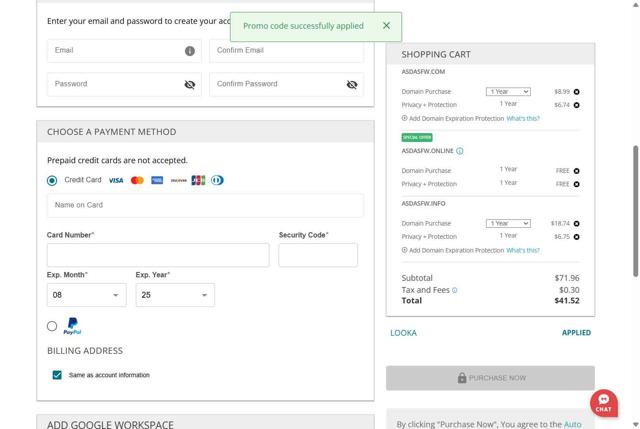Screen dimensions: 640x429
Task: Click the APPLIED promo status
Action: [x=576, y=333]
